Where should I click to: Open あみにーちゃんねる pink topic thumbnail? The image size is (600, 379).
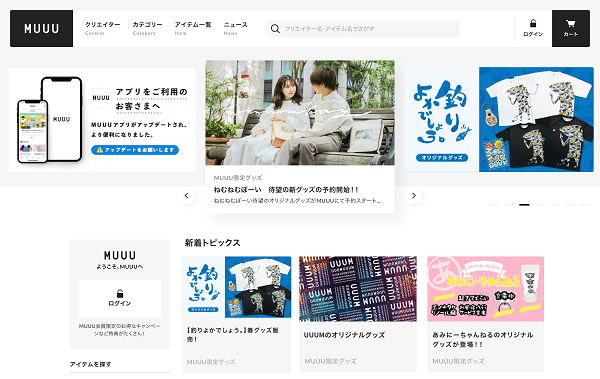tap(486, 289)
